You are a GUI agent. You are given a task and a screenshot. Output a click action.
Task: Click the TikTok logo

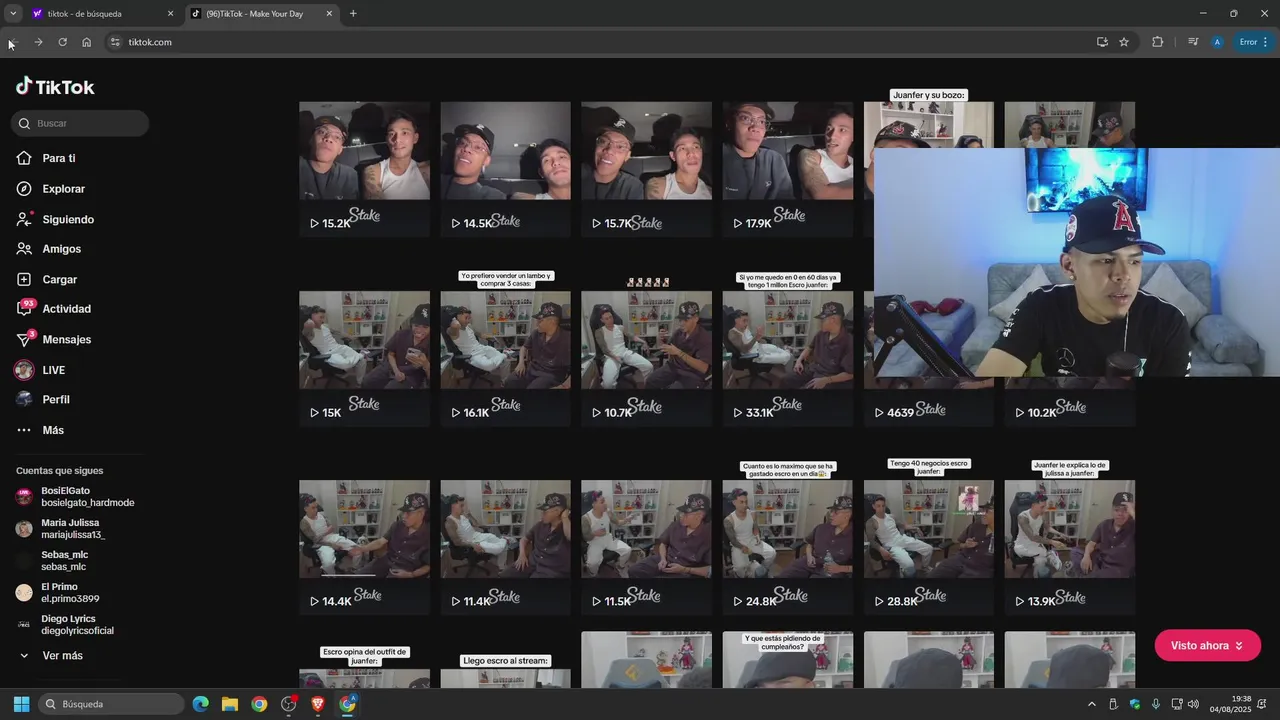click(x=55, y=87)
